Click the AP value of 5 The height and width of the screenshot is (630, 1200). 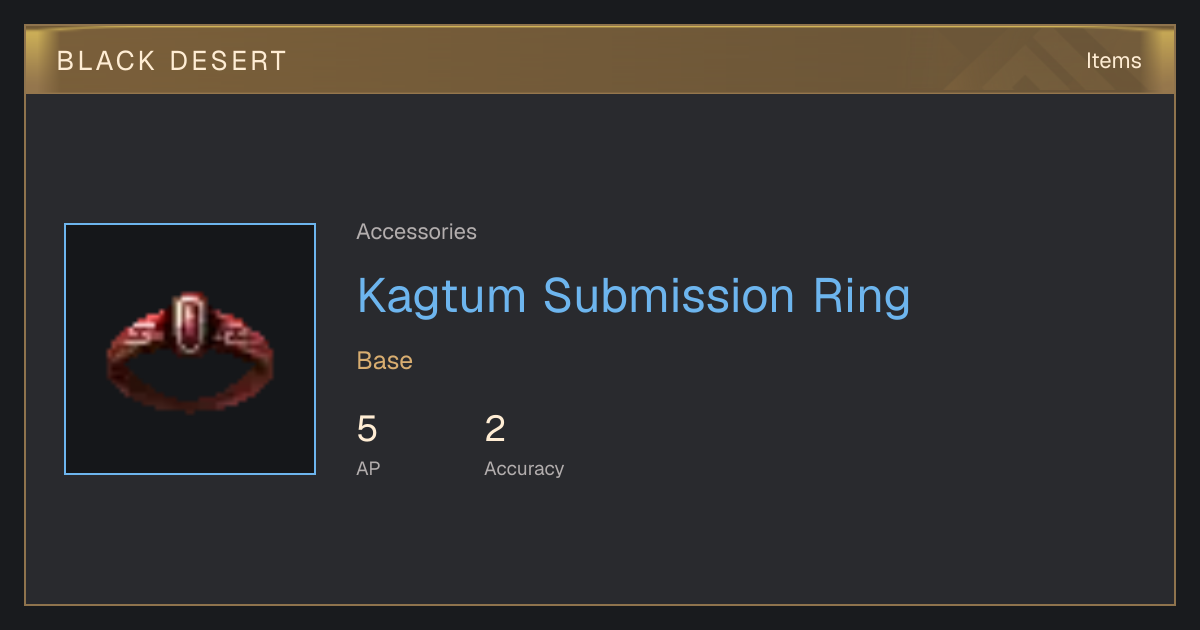point(367,430)
